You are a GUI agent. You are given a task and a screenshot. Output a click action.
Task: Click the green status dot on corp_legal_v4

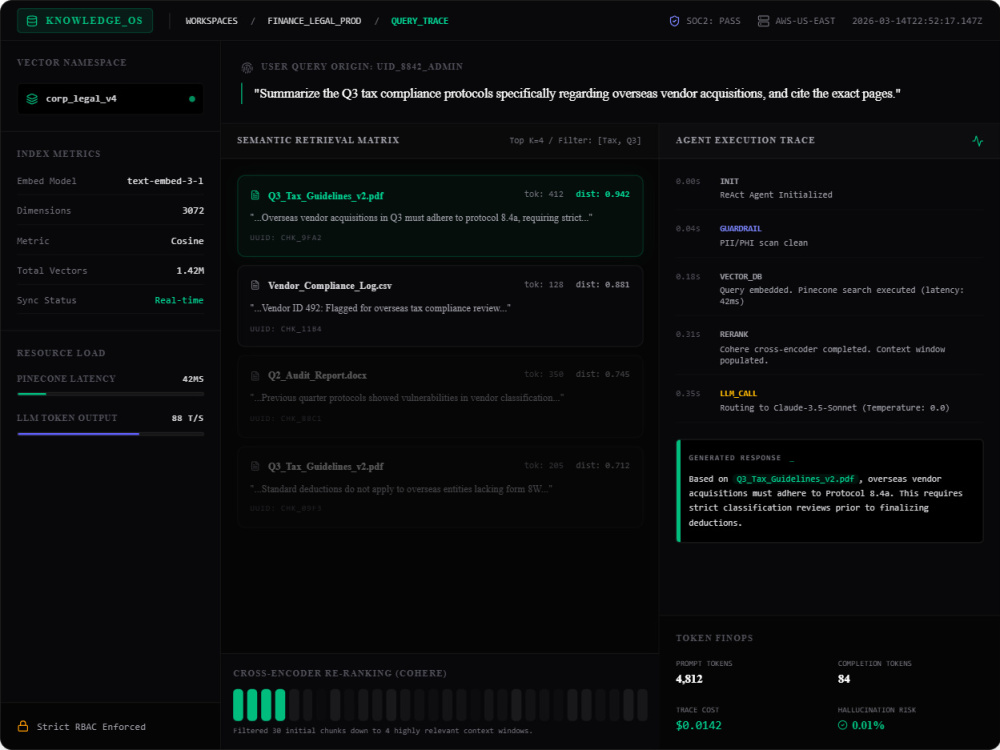point(192,99)
